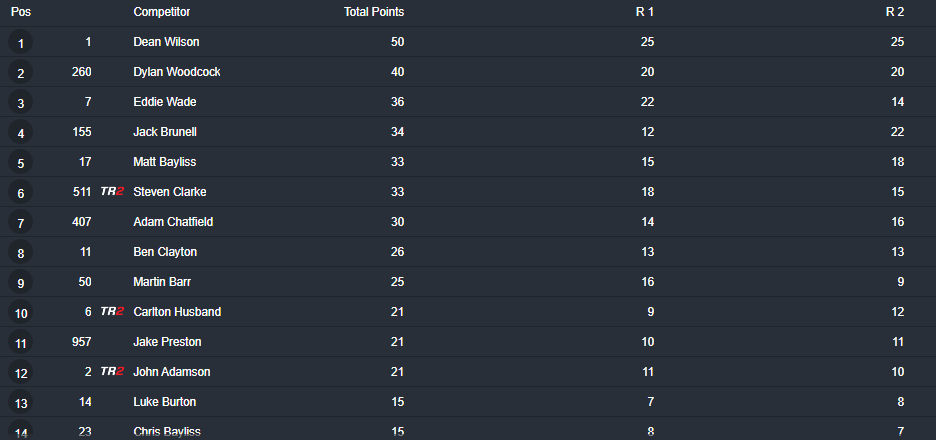This screenshot has height=440, width=936.
Task: Click the position 13 circle badge
Action: click(x=20, y=403)
